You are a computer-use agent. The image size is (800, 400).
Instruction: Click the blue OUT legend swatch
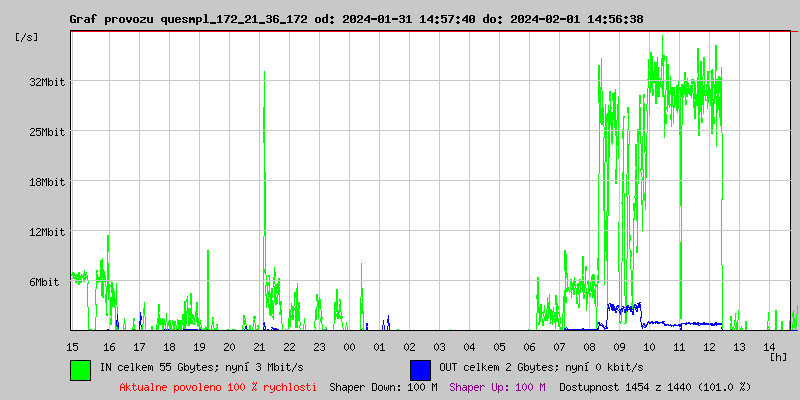point(420,369)
